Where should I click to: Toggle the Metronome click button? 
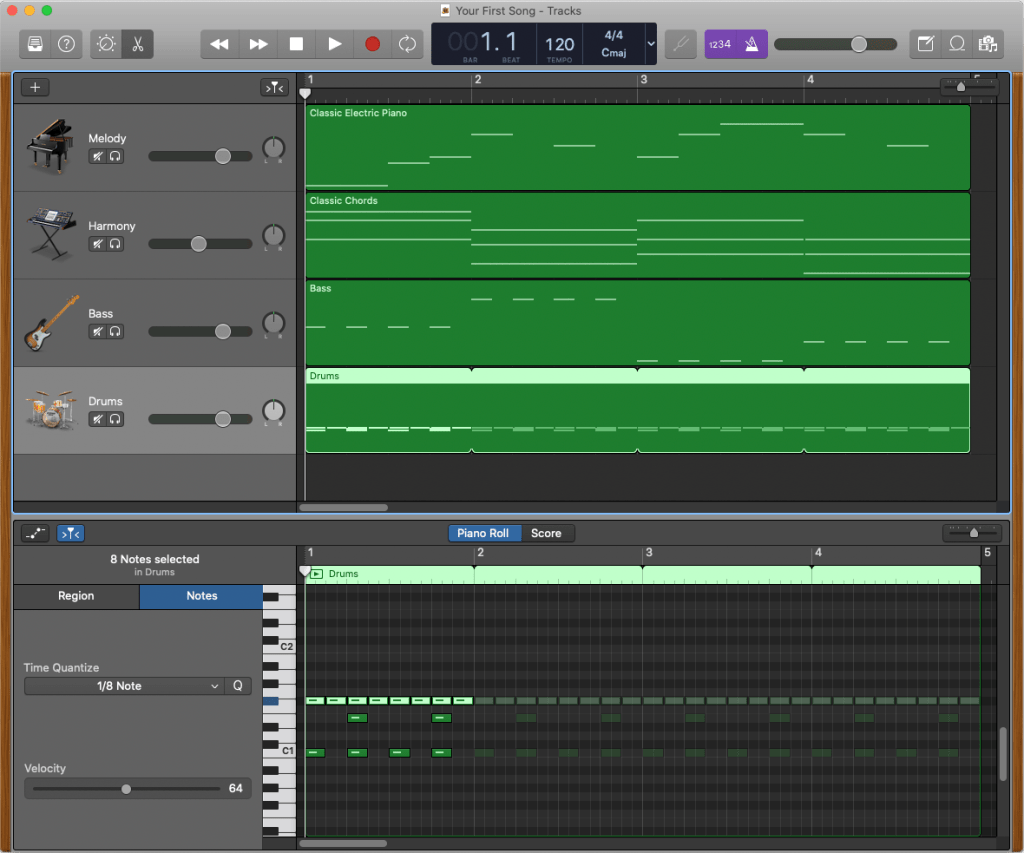click(x=751, y=44)
